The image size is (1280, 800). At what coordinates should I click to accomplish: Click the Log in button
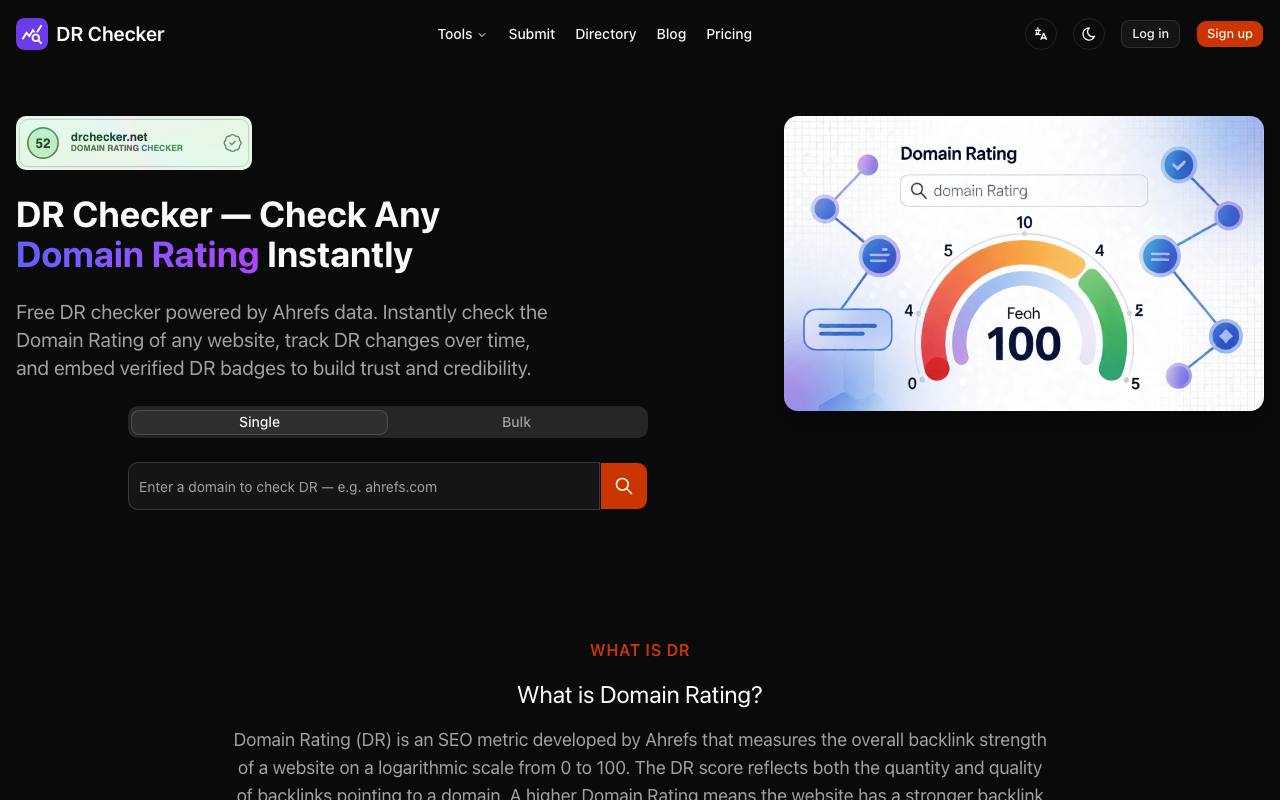[x=1150, y=34]
